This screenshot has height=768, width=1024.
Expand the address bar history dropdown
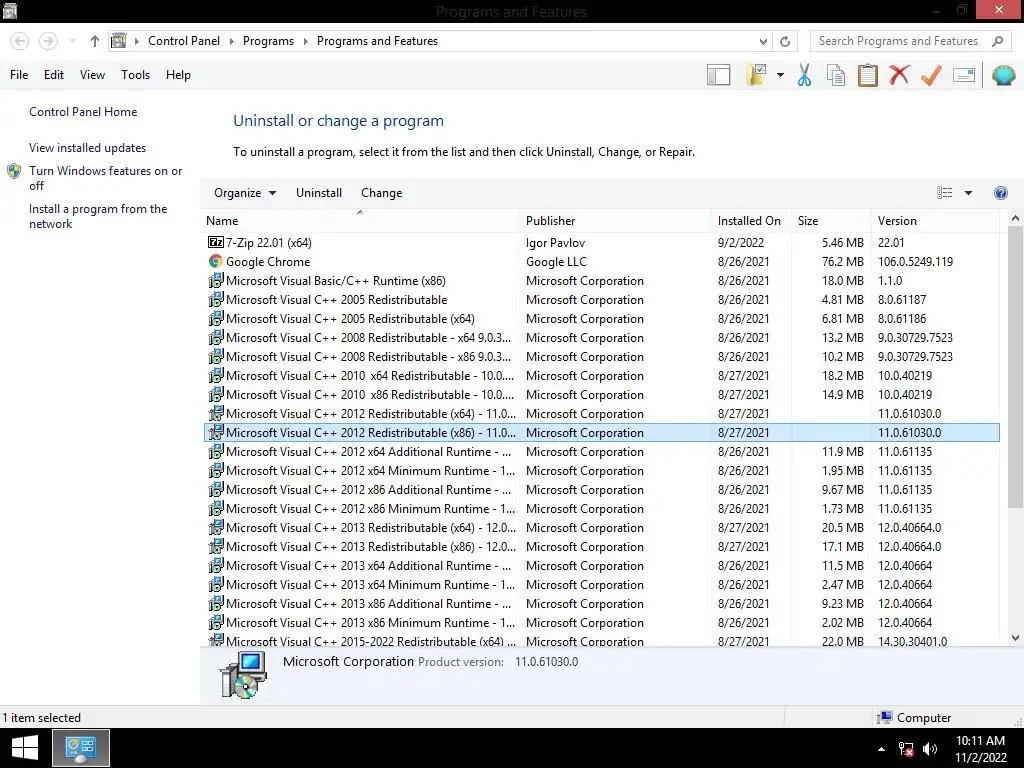763,41
